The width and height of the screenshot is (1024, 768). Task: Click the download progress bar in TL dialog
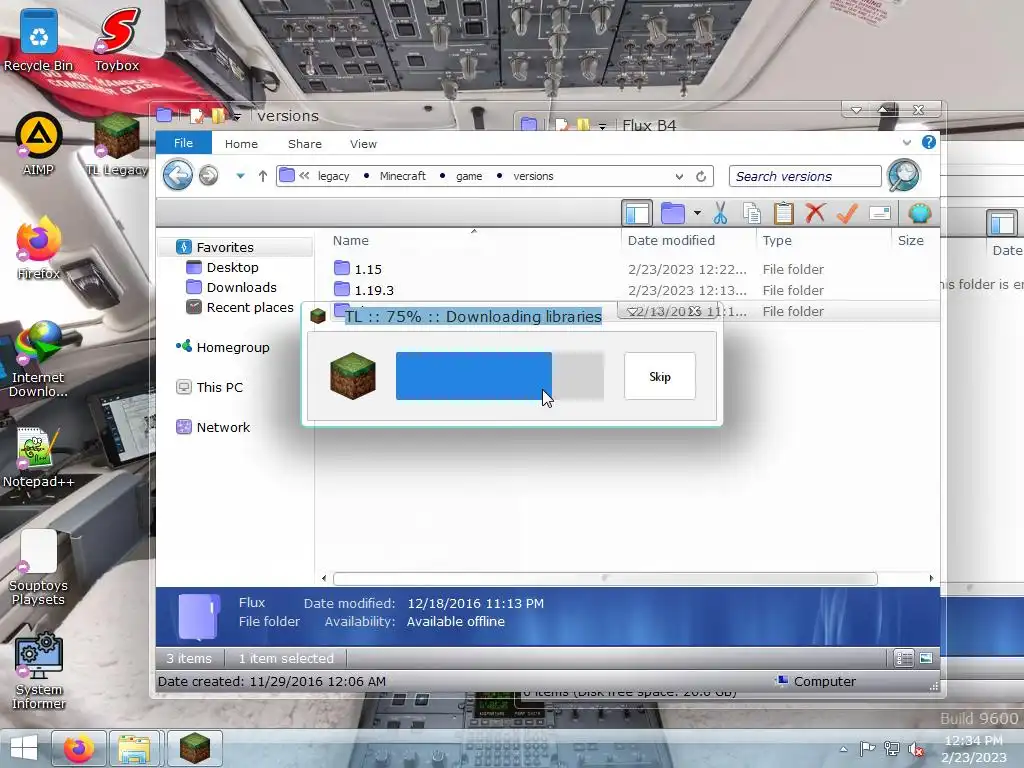pyautogui.click(x=500, y=376)
